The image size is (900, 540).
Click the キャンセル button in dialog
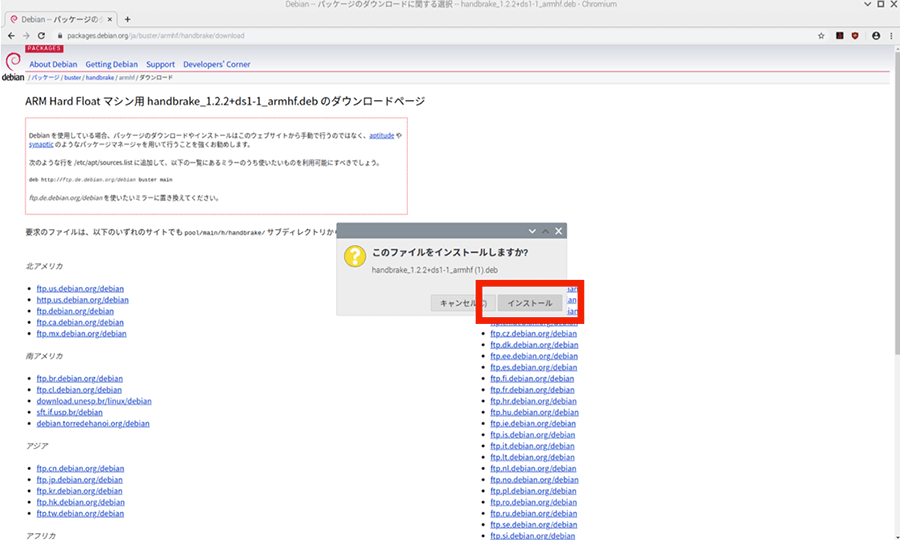point(463,303)
